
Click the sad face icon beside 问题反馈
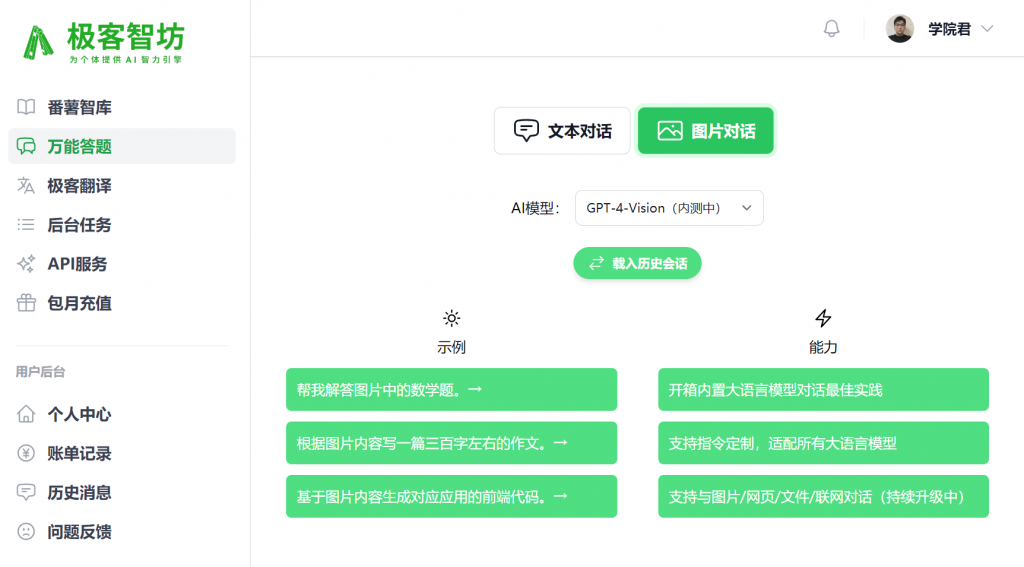(26, 532)
